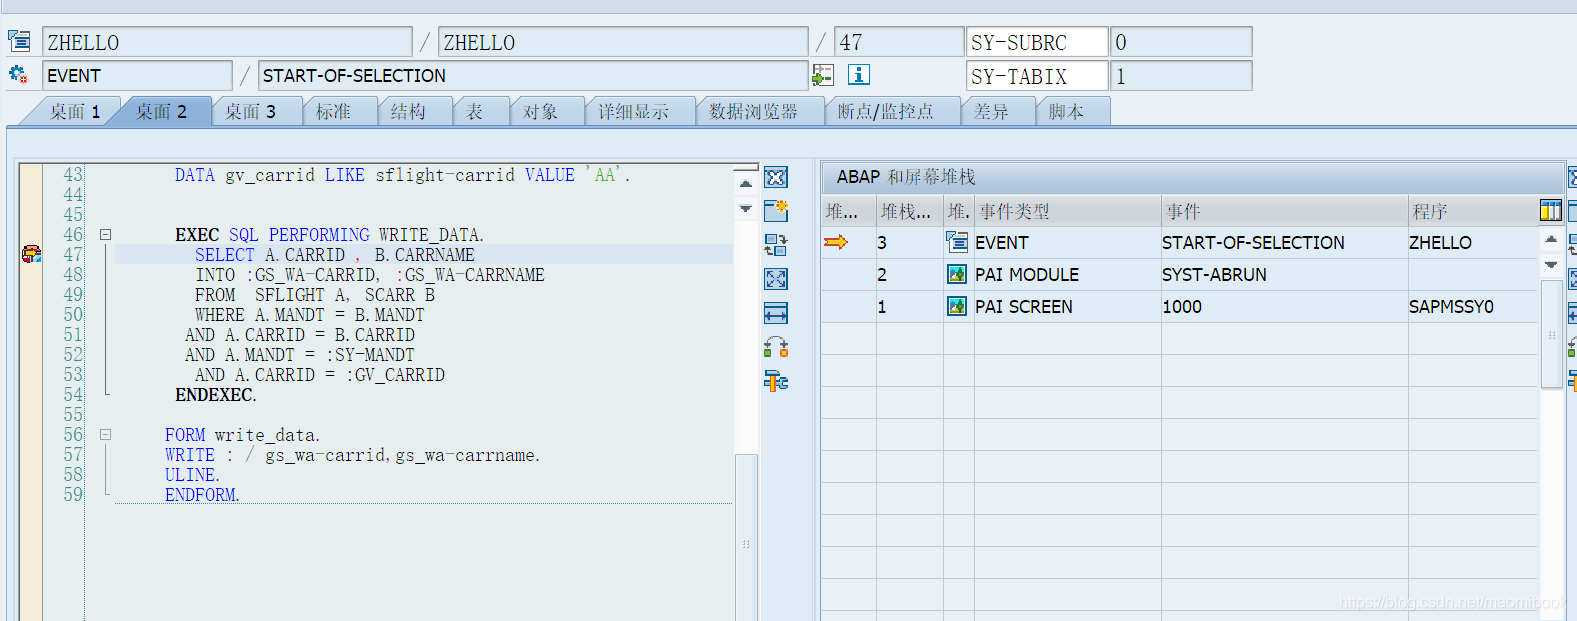
Task: Click the 程序 column header
Action: coord(1472,211)
